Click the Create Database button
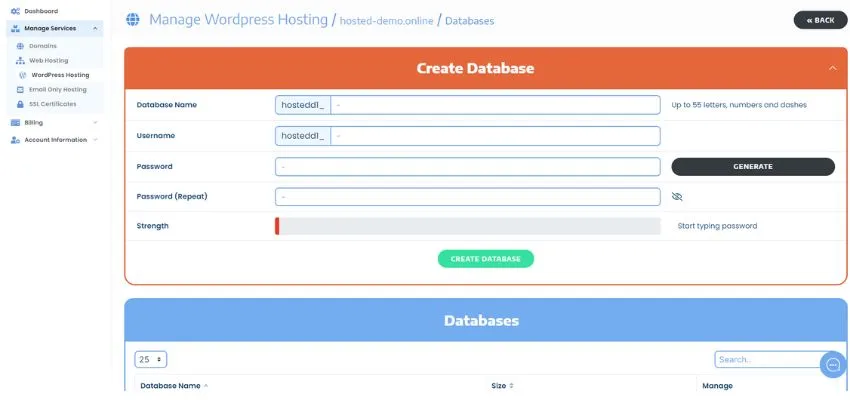Viewport: 850px width, 400px height. pyautogui.click(x=486, y=259)
